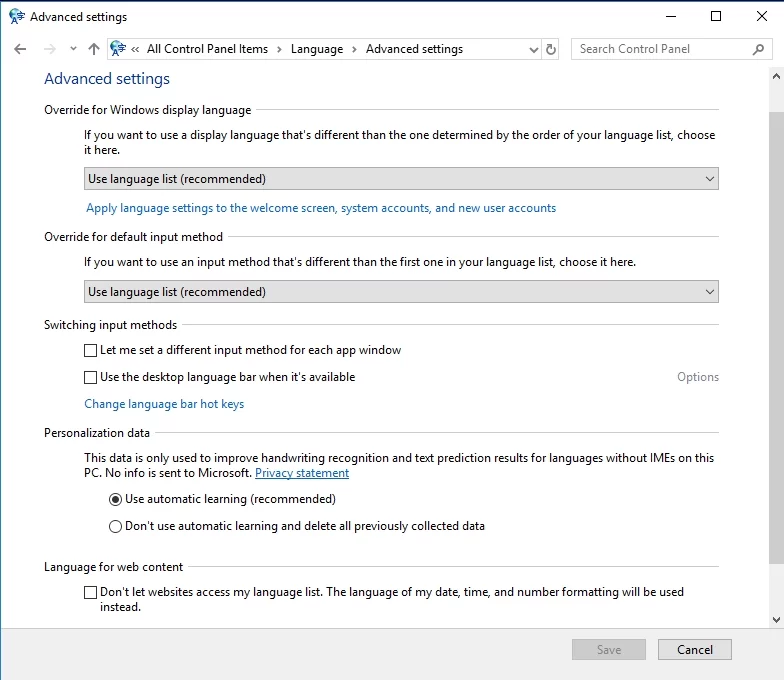The width and height of the screenshot is (784, 680).
Task: Go to All Control Panel Items breadcrumb
Action: [x=207, y=49]
